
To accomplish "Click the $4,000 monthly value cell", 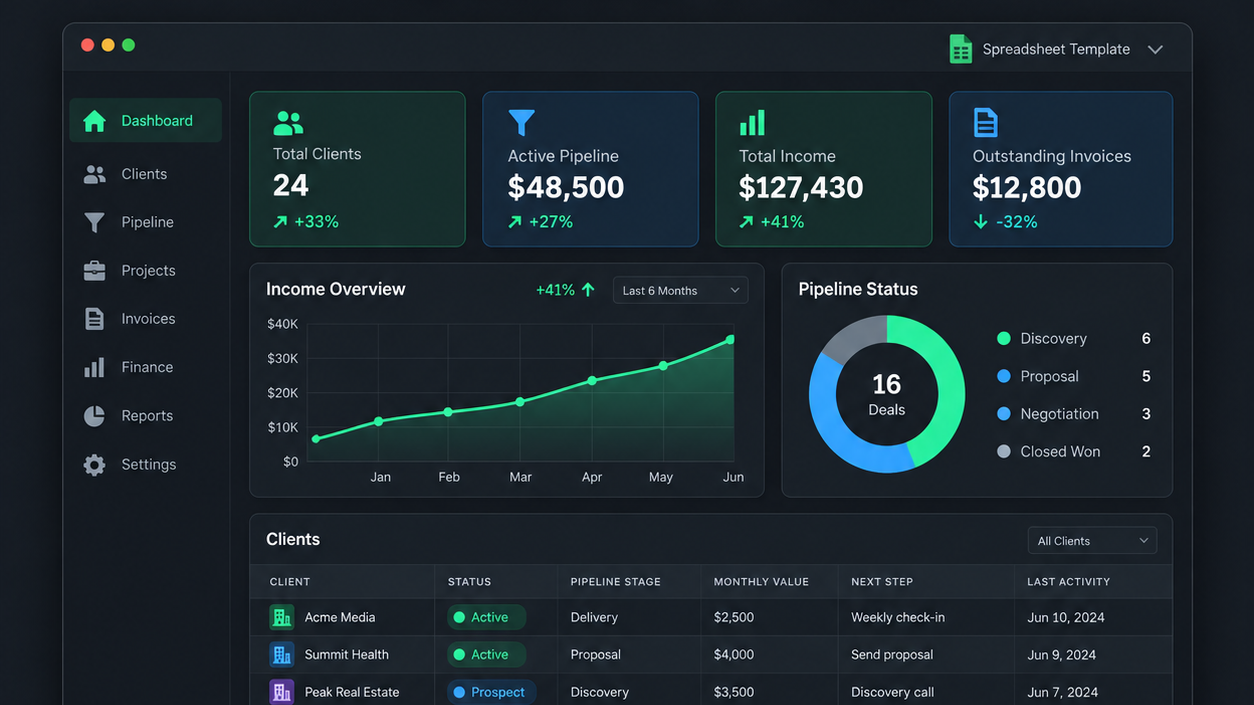I will pos(734,655).
